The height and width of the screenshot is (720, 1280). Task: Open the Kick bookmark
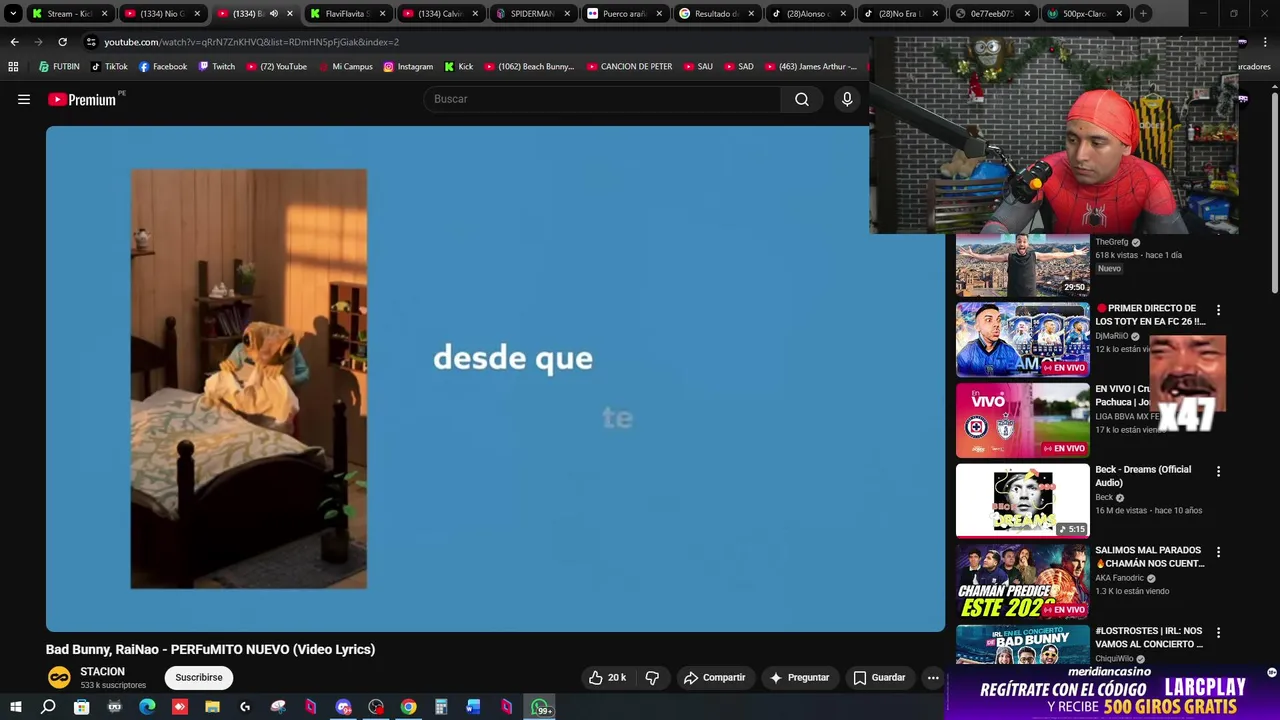pyautogui.click(x=459, y=66)
